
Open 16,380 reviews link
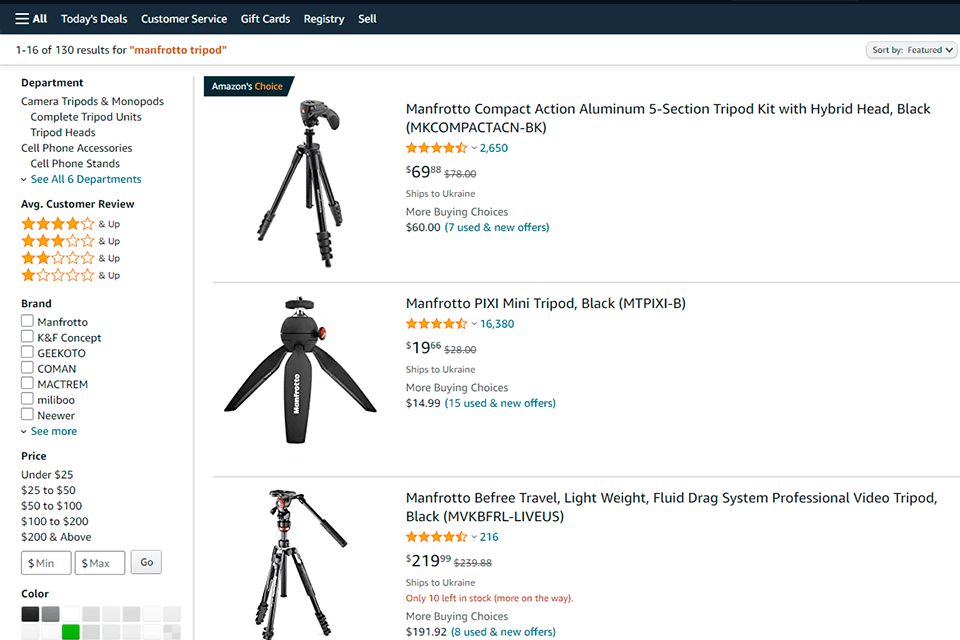497,323
